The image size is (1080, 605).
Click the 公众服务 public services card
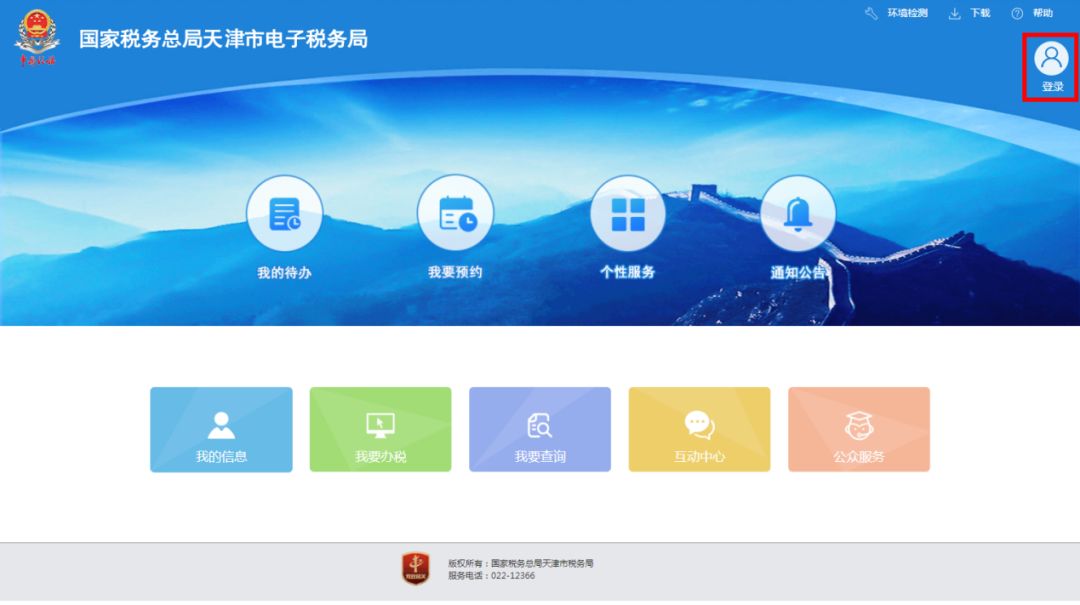tap(859, 429)
